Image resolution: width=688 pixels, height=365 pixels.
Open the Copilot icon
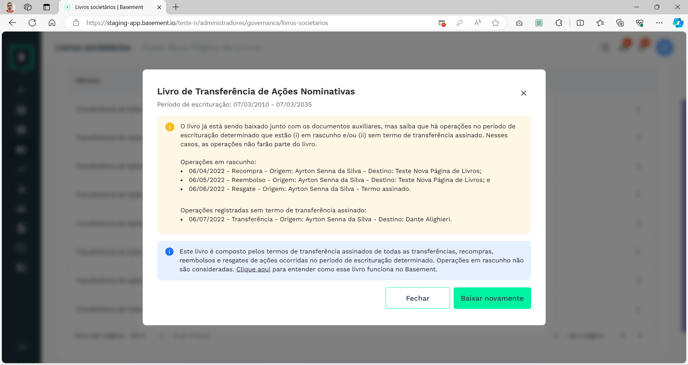678,23
